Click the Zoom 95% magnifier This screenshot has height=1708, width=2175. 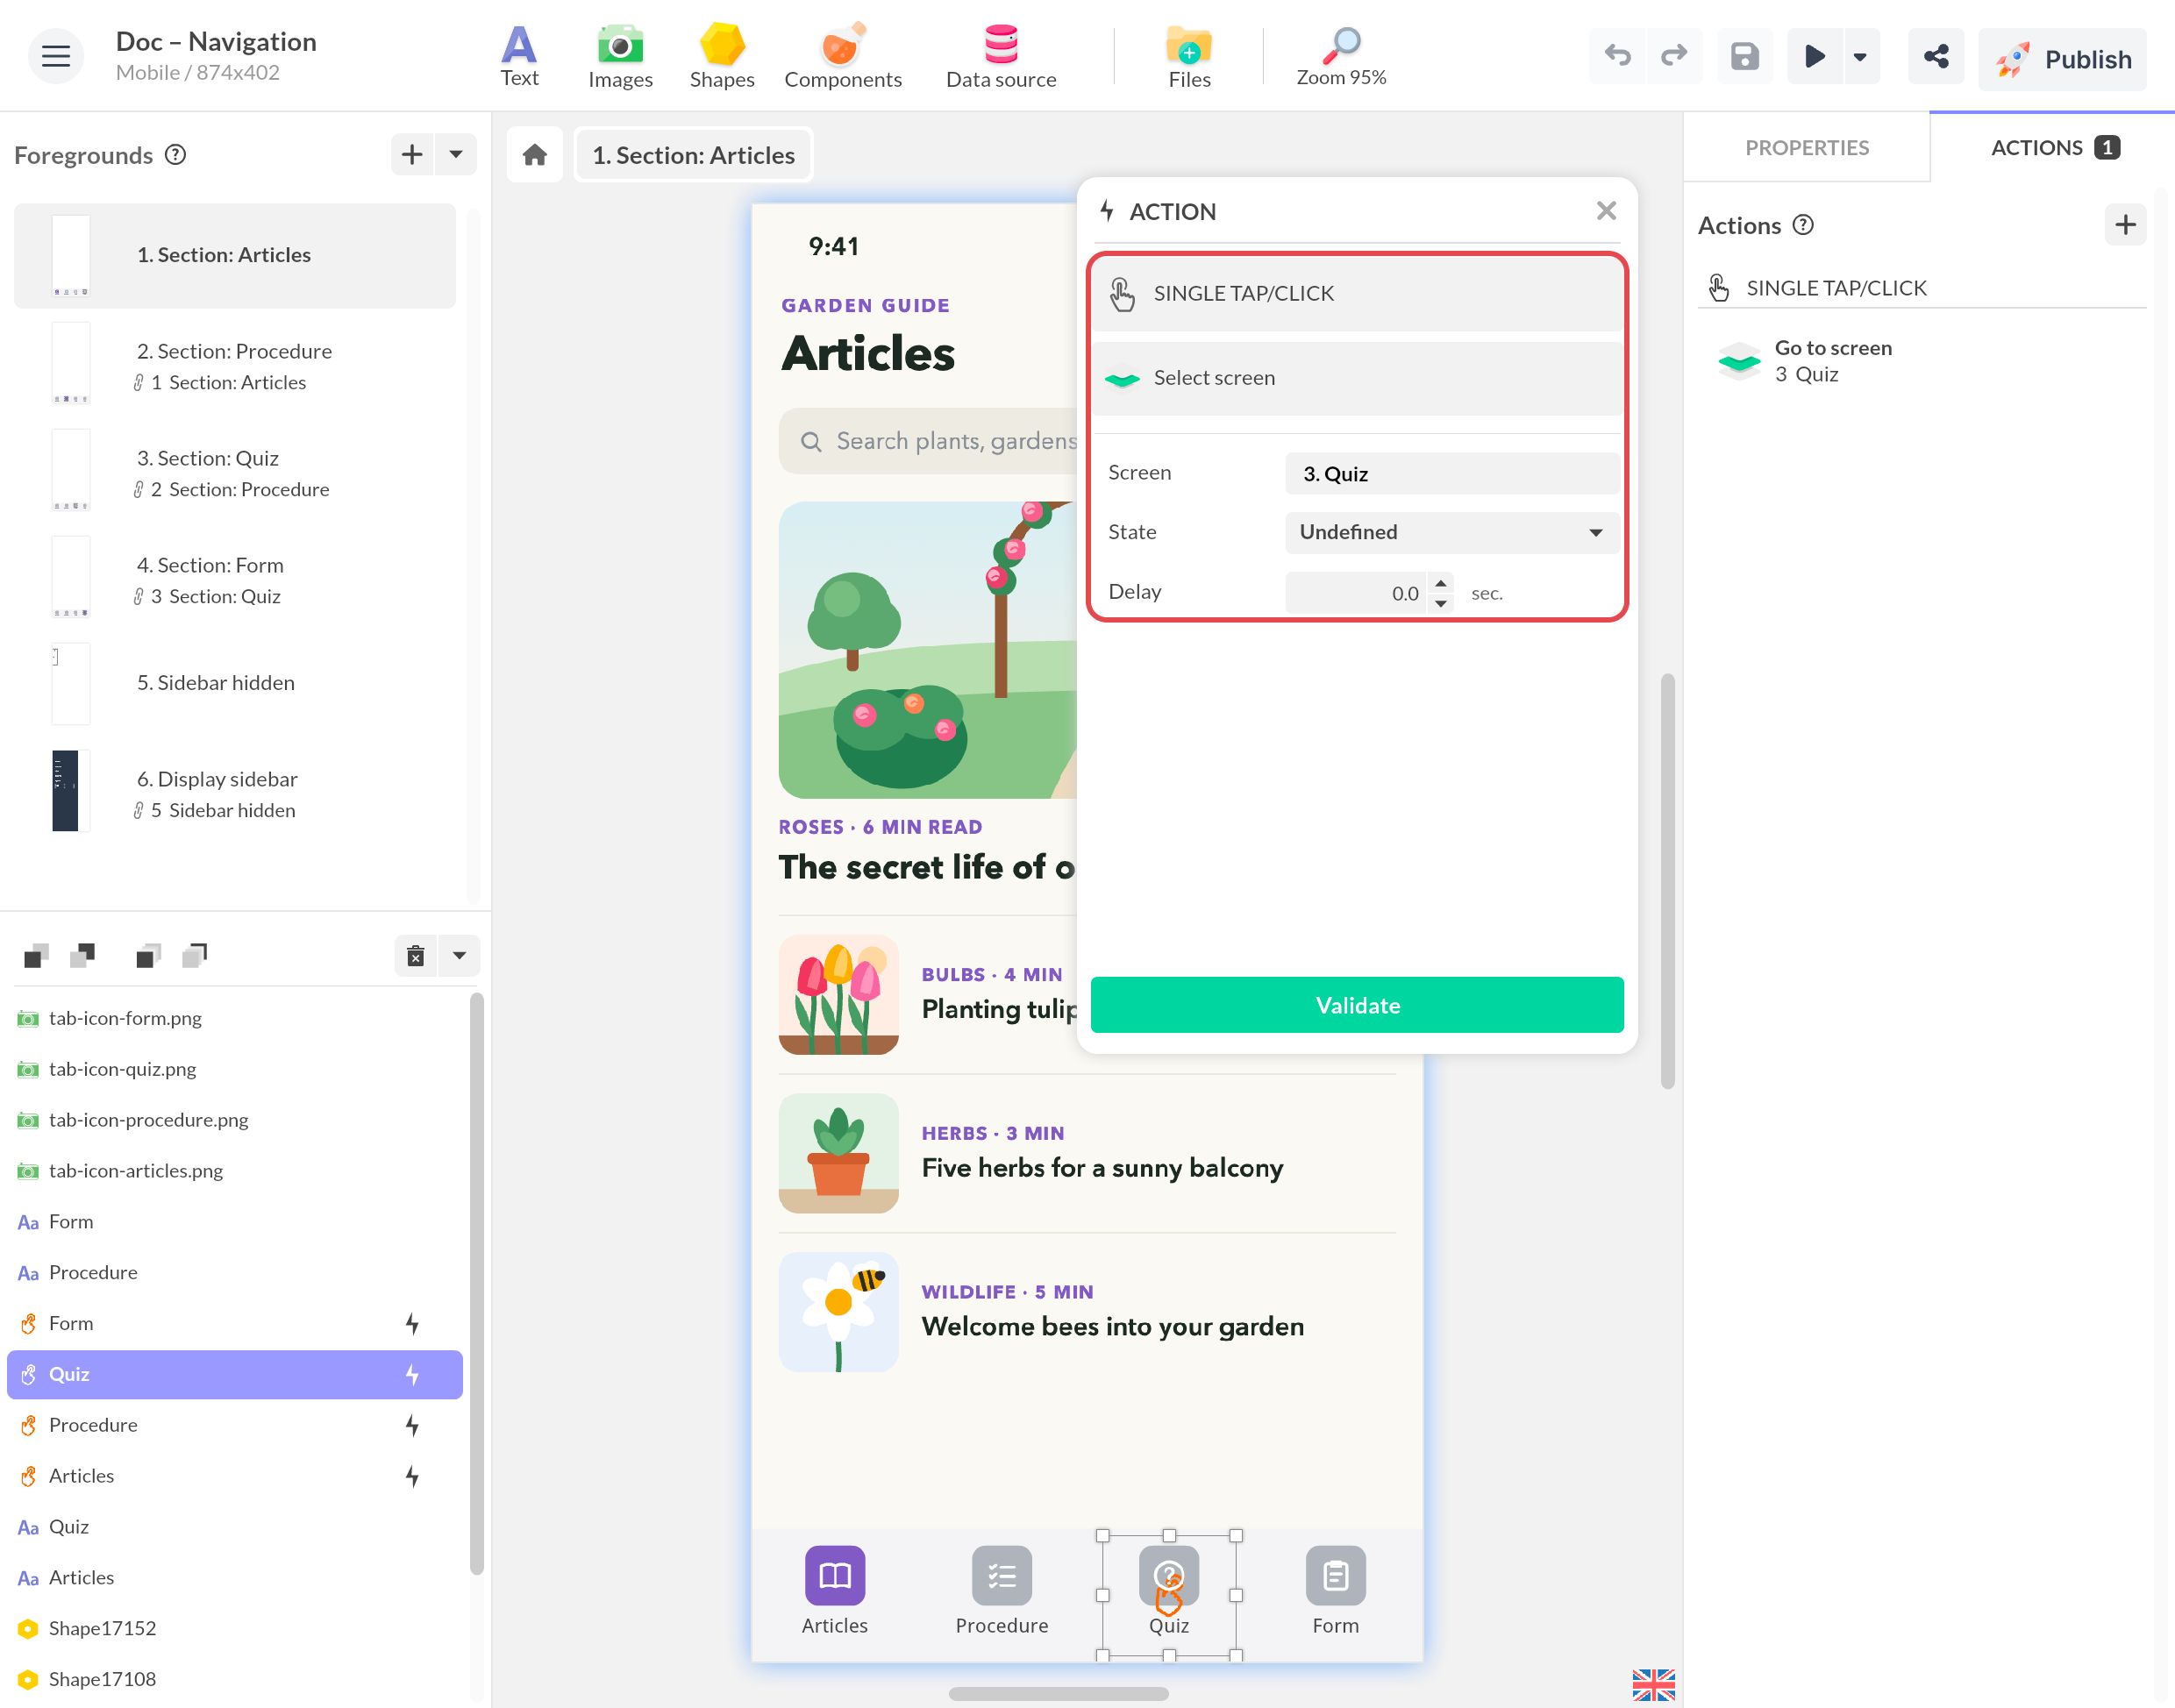1341,57
